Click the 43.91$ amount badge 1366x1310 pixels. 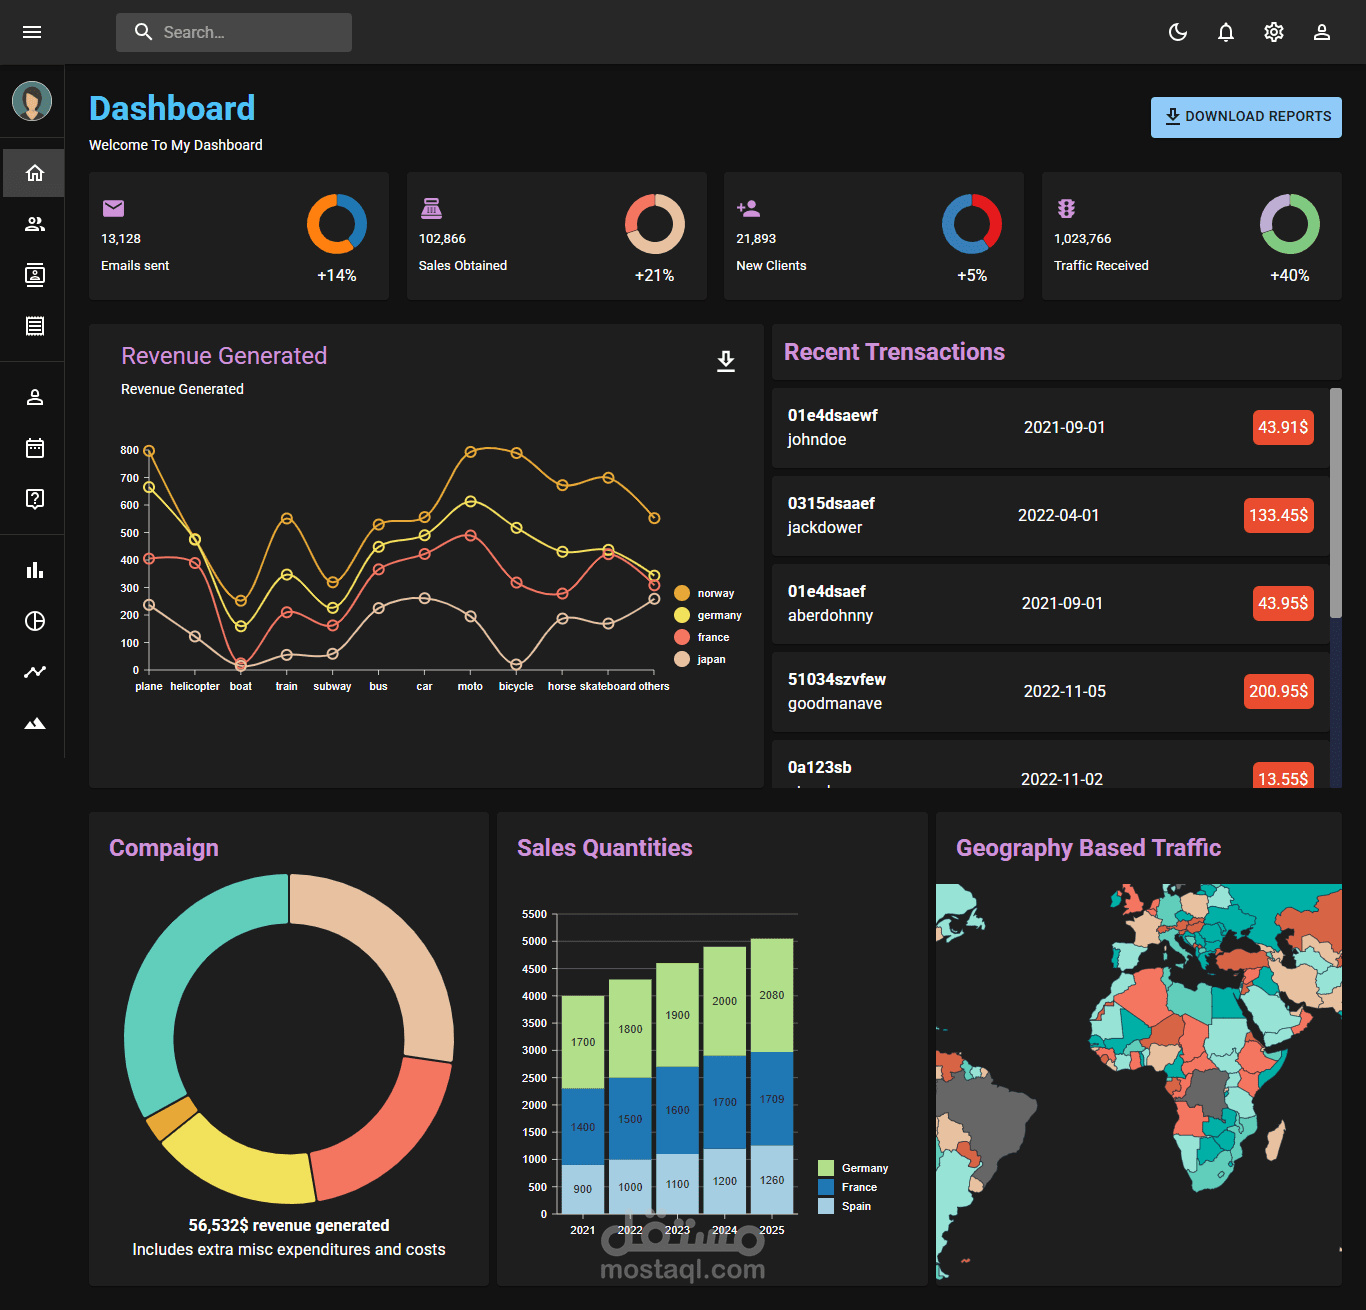coord(1283,427)
